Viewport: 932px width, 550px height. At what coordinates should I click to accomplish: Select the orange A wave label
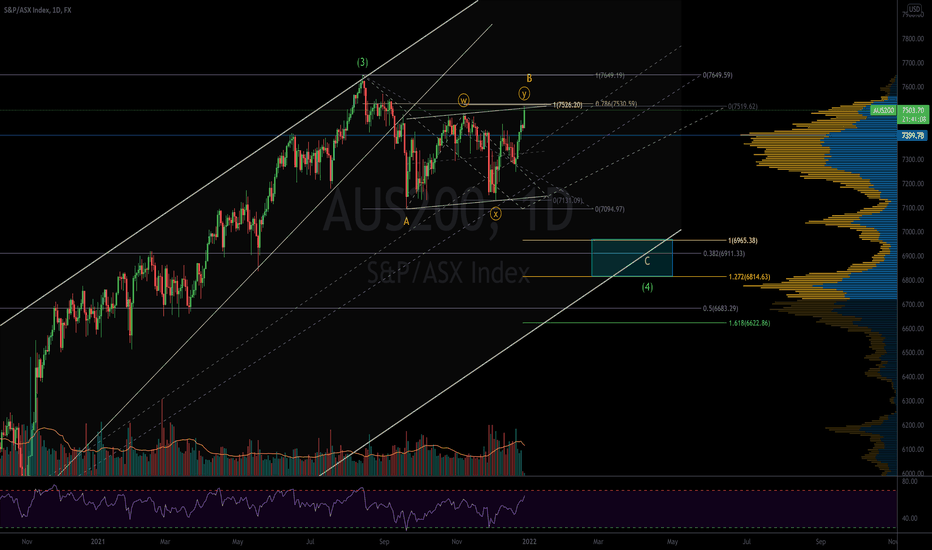[x=407, y=222]
